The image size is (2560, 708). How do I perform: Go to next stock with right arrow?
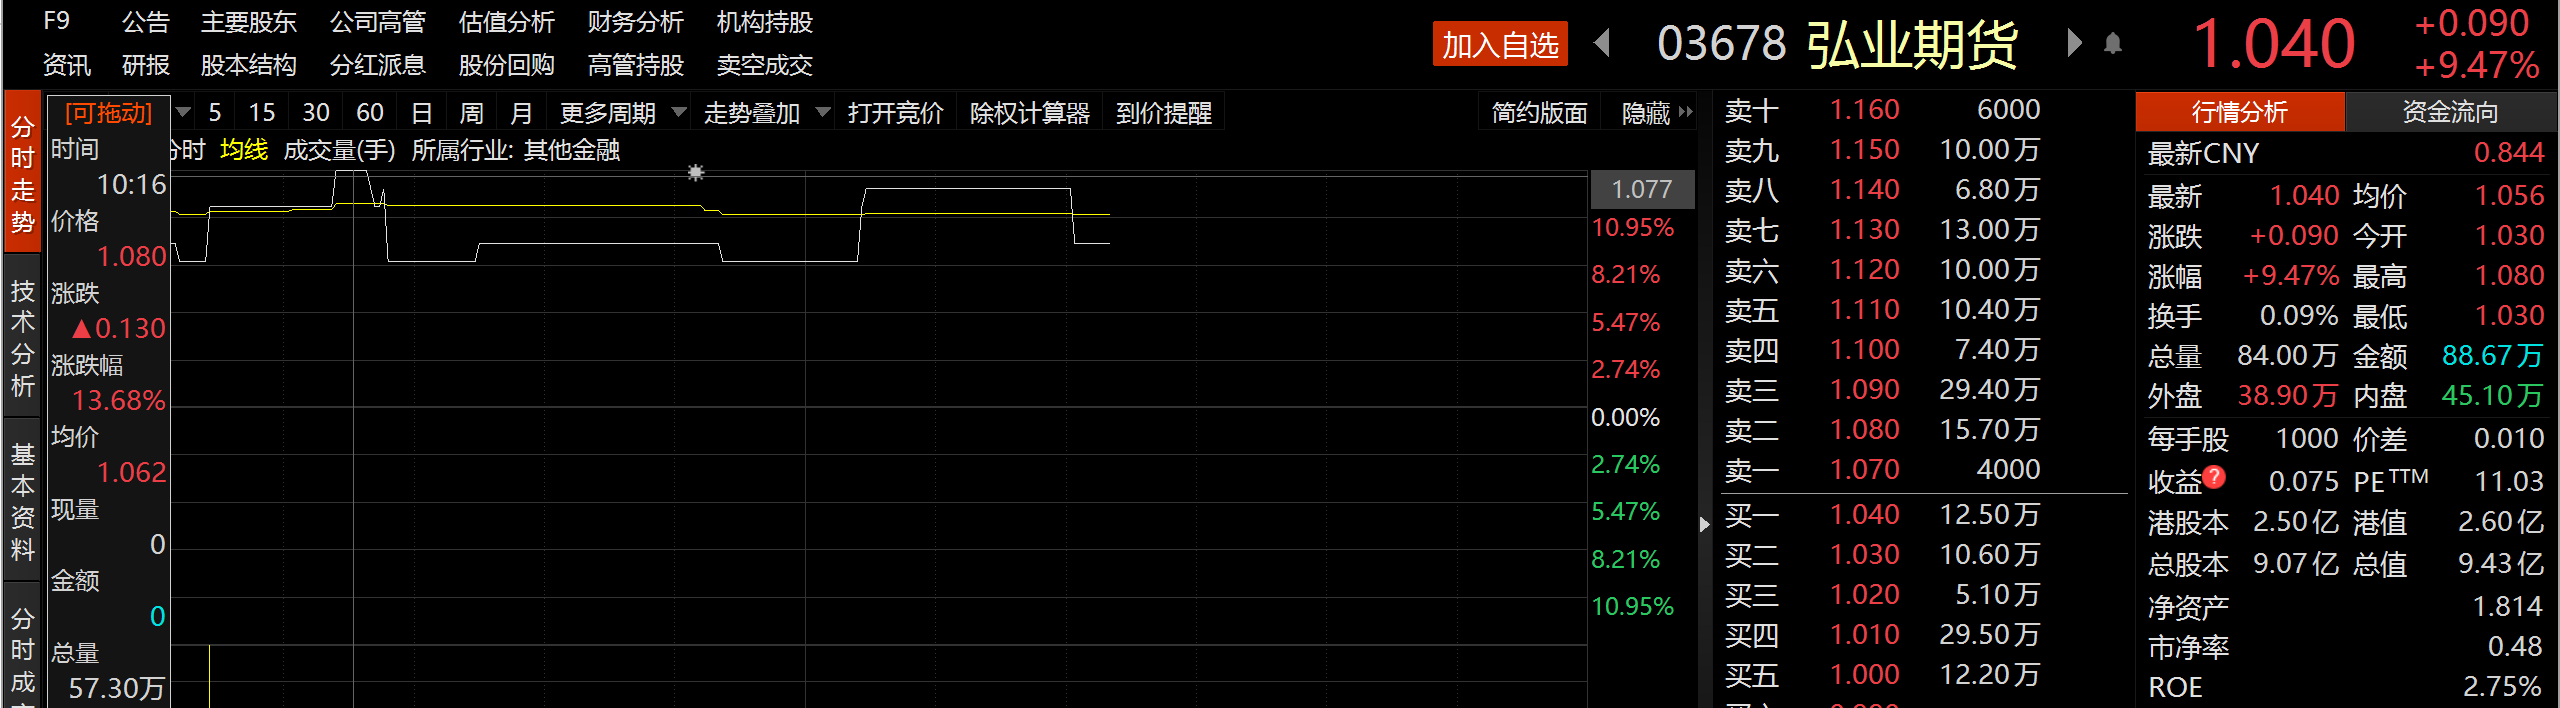pos(2074,43)
